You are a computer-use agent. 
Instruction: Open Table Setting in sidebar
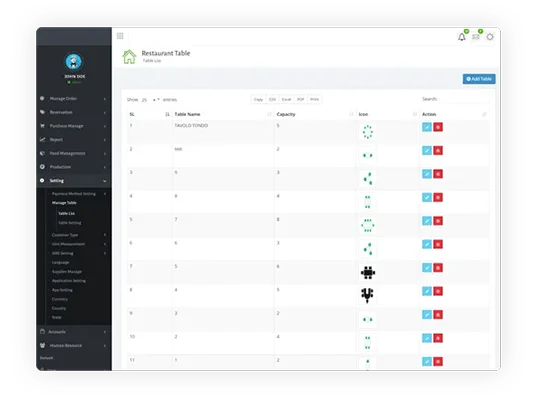click(x=70, y=223)
